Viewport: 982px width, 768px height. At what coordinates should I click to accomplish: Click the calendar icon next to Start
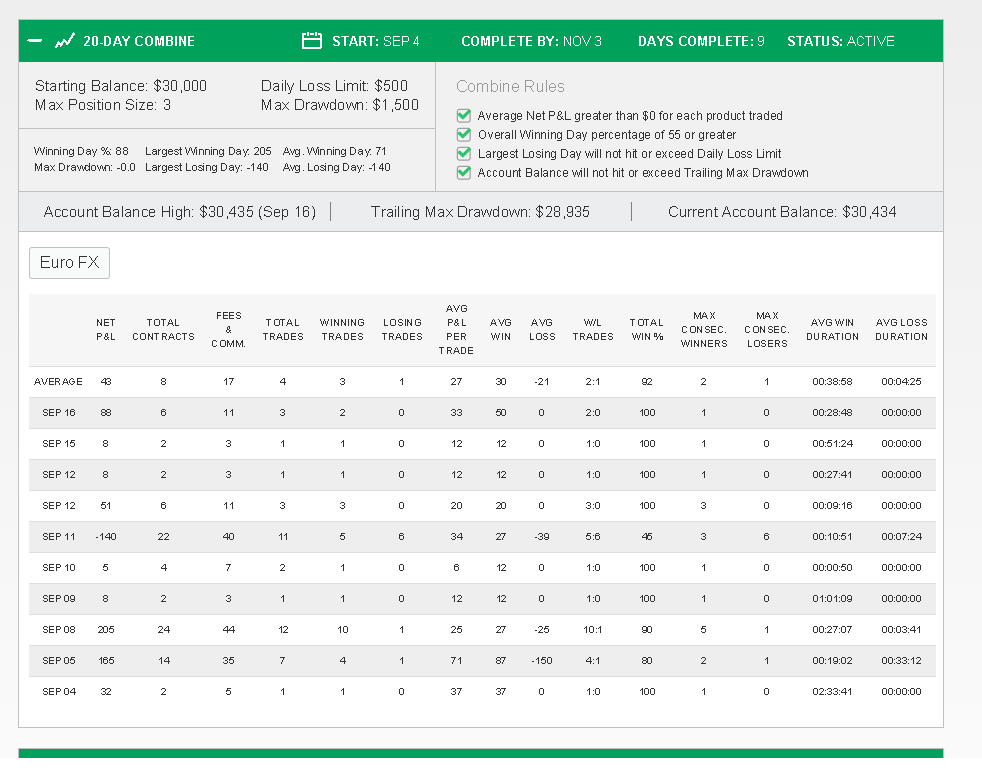click(x=311, y=41)
